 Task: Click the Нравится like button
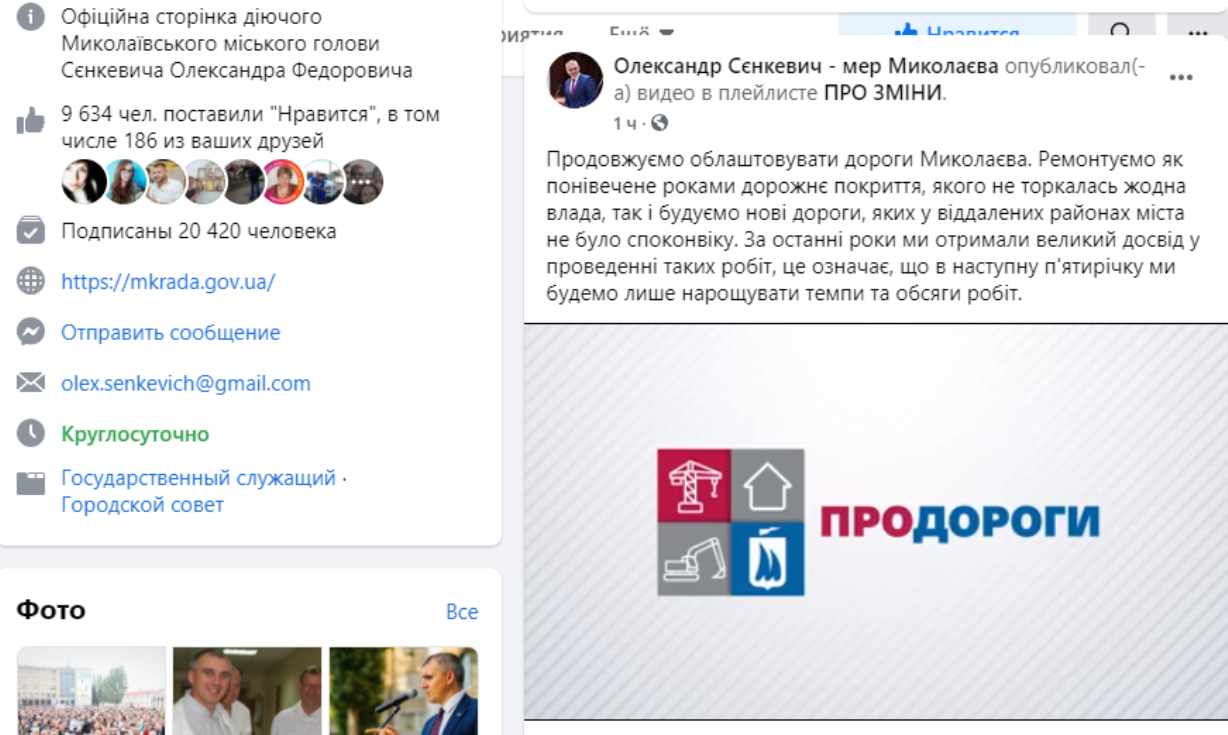coord(957,30)
